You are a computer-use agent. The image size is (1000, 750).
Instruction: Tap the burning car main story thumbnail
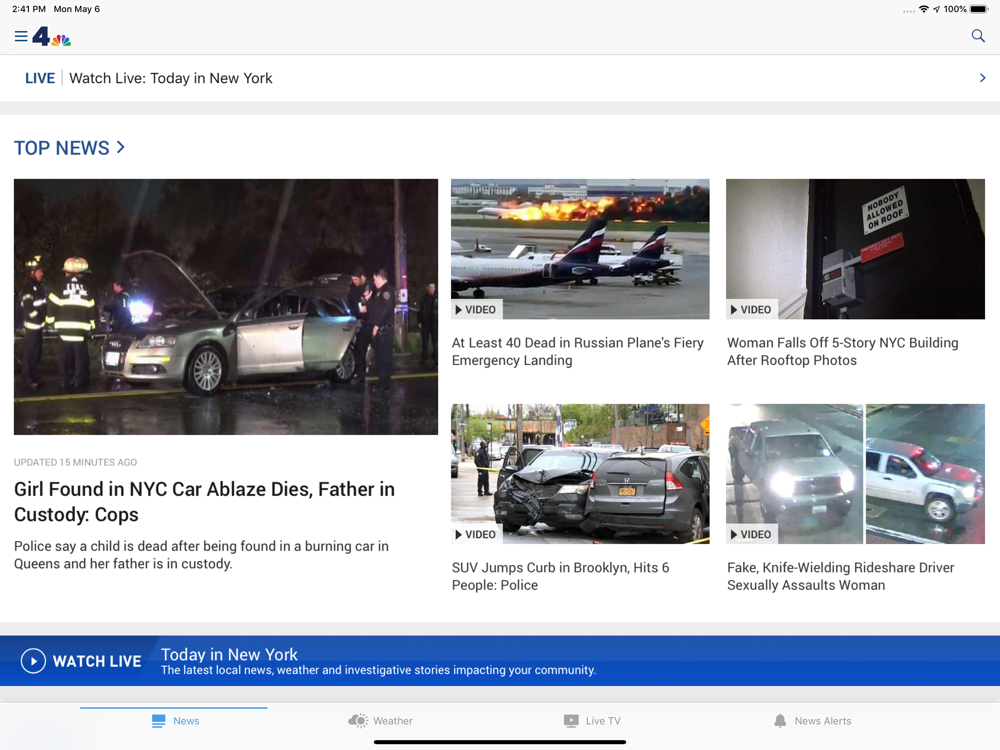[226, 306]
